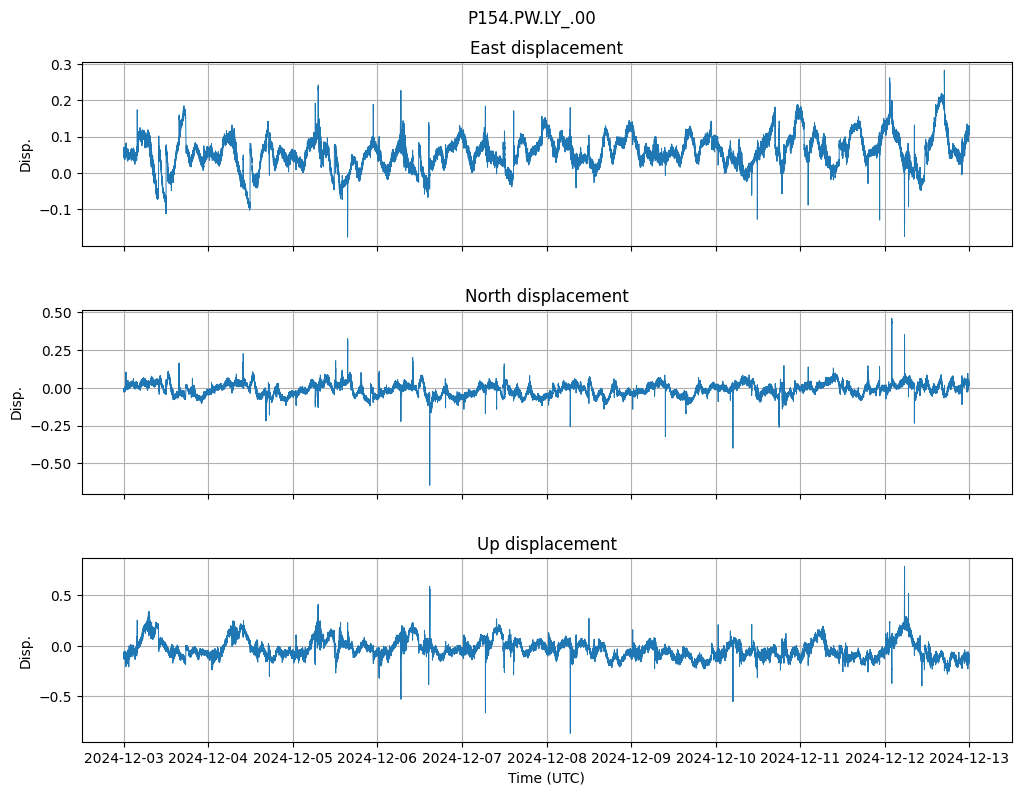Image resolution: width=1021 pixels, height=795 pixels.
Task: Click the 0.3 y-axis tick in East plot
Action: (62, 65)
